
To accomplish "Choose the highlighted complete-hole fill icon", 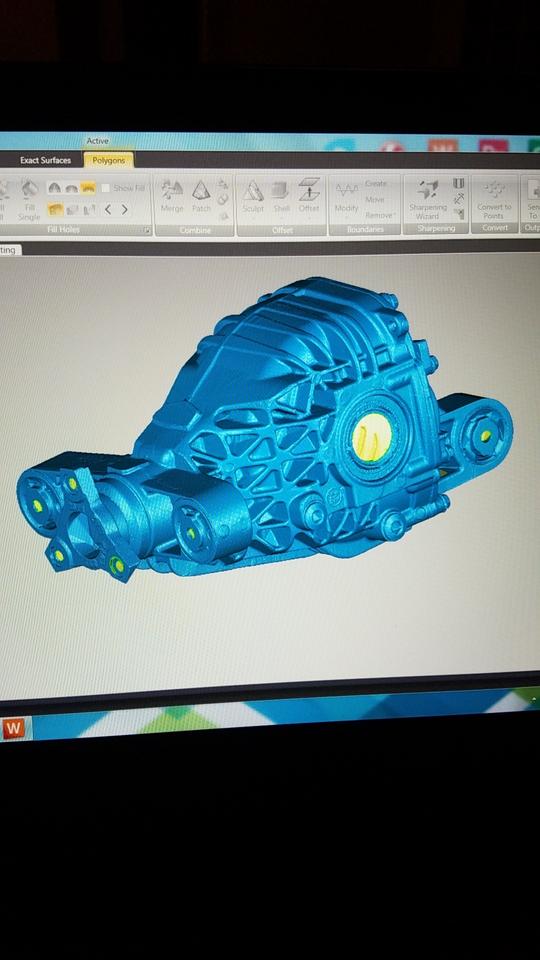I will (x=56, y=210).
